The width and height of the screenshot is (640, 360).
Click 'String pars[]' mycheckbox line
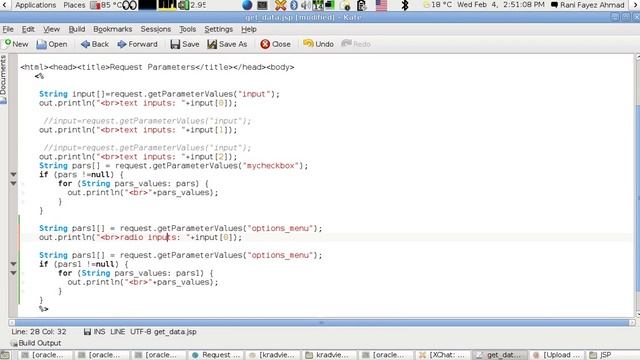(x=173, y=166)
